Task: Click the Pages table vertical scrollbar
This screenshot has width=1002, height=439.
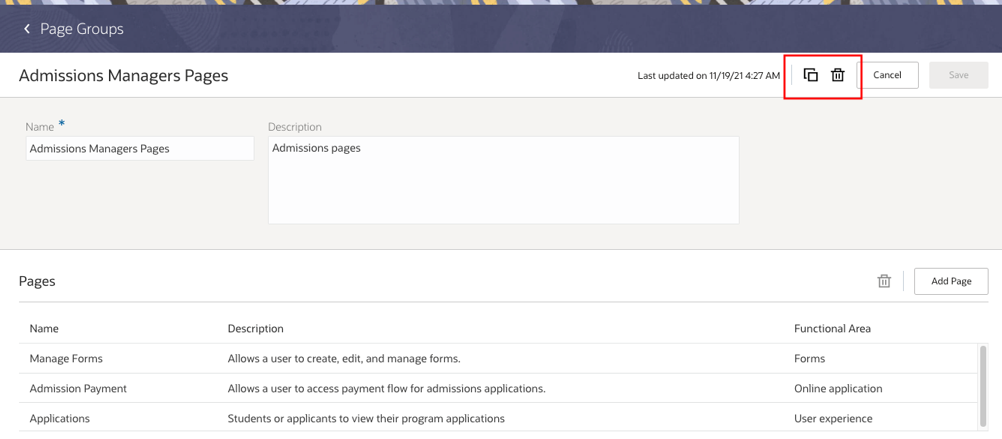Action: click(983, 385)
